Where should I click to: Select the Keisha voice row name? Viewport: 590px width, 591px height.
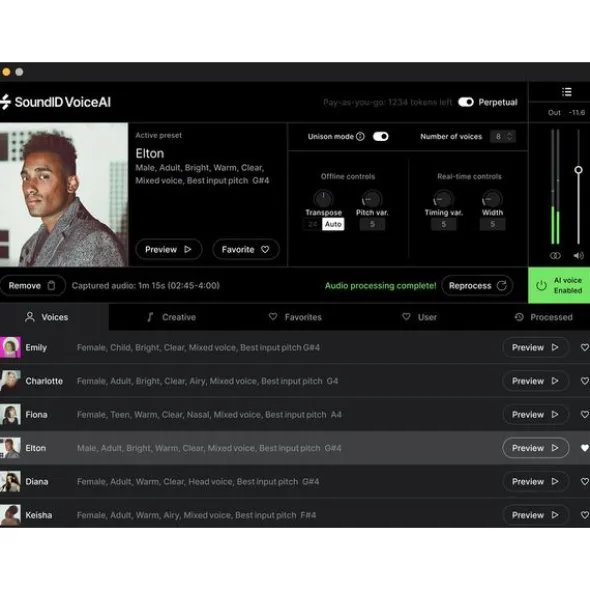38,515
